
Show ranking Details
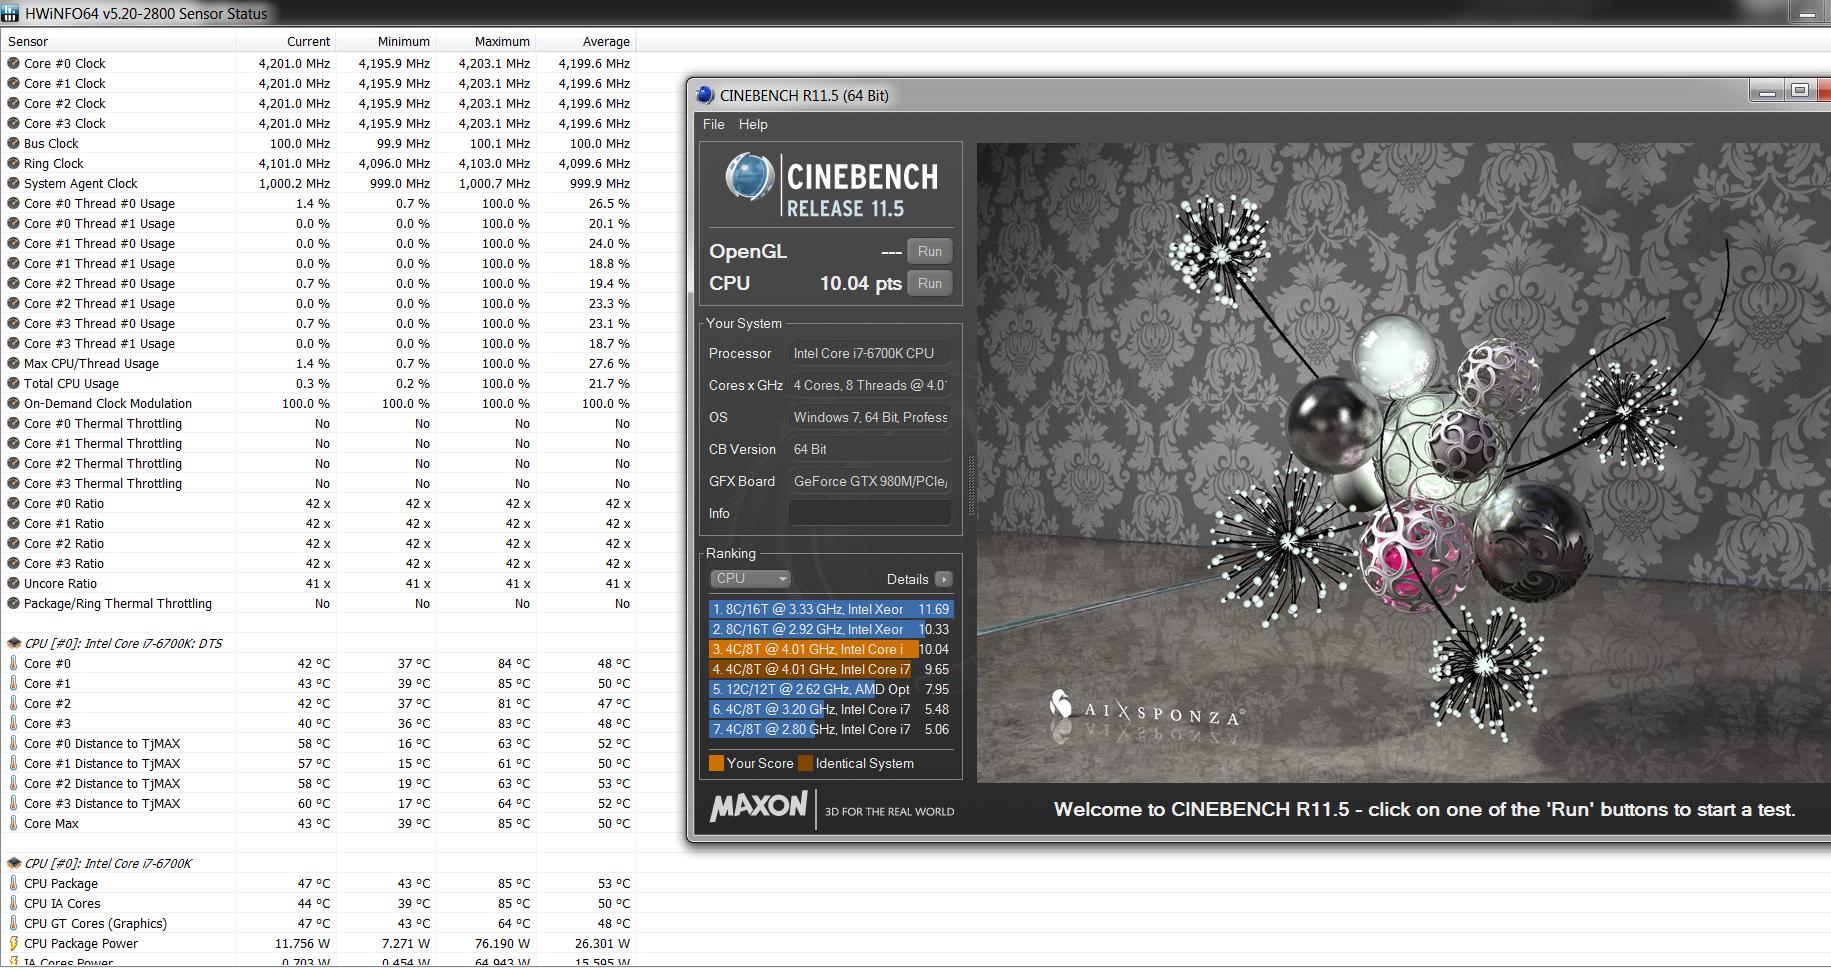pyautogui.click(x=907, y=579)
